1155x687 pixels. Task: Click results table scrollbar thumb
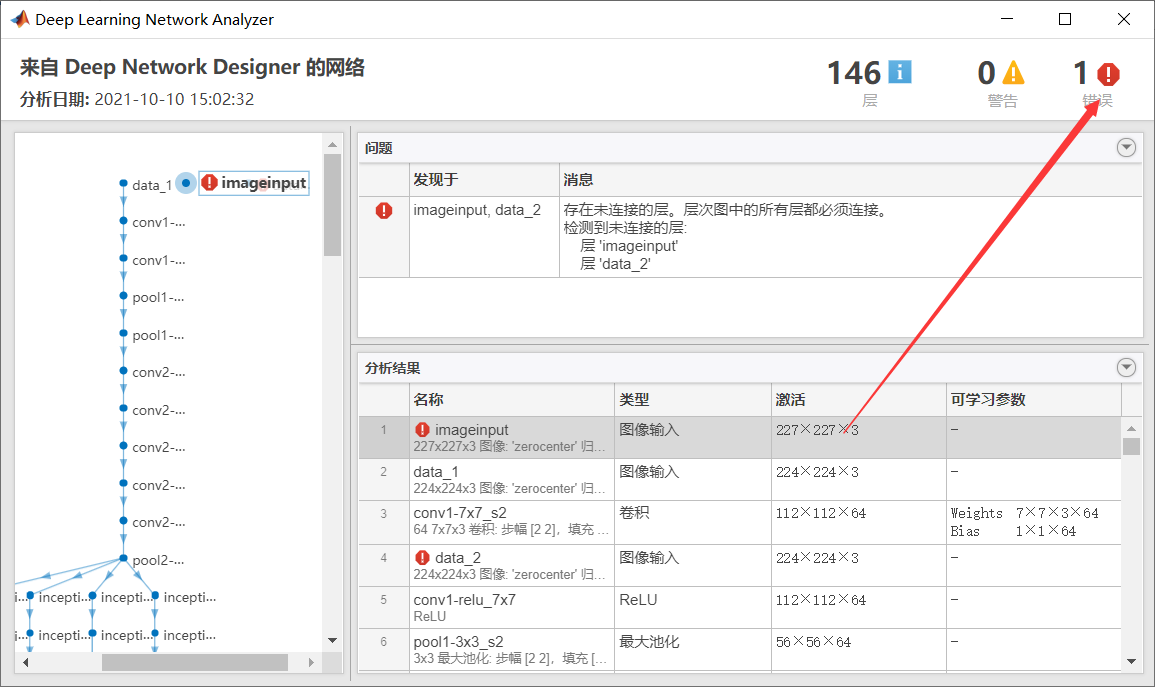point(1131,446)
